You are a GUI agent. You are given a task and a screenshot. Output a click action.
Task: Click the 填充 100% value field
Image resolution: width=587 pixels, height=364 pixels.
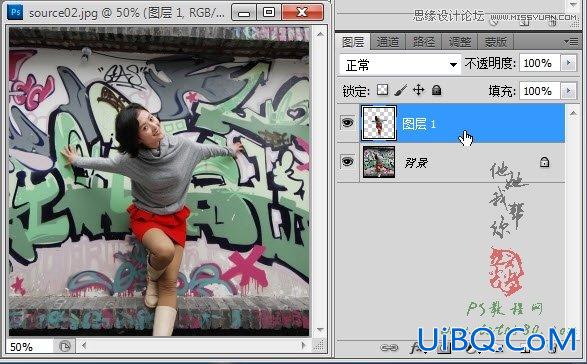click(x=540, y=91)
